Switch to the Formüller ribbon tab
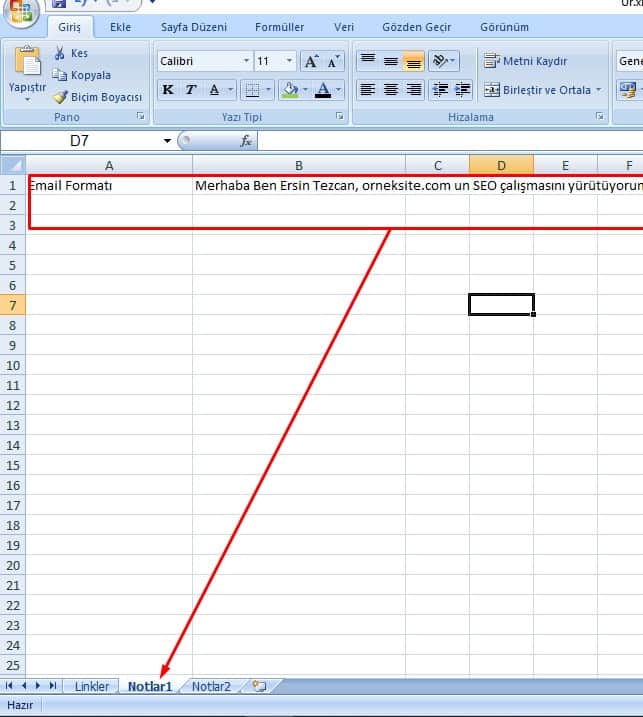Screen dimensions: 643x717 [x=279, y=27]
